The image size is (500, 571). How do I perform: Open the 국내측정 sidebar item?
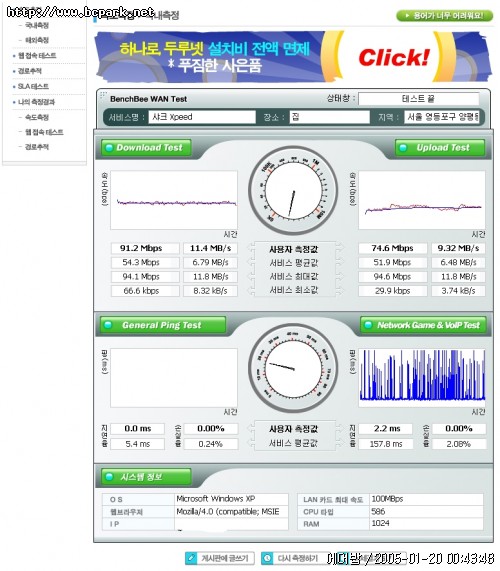pyautogui.click(x=37, y=25)
